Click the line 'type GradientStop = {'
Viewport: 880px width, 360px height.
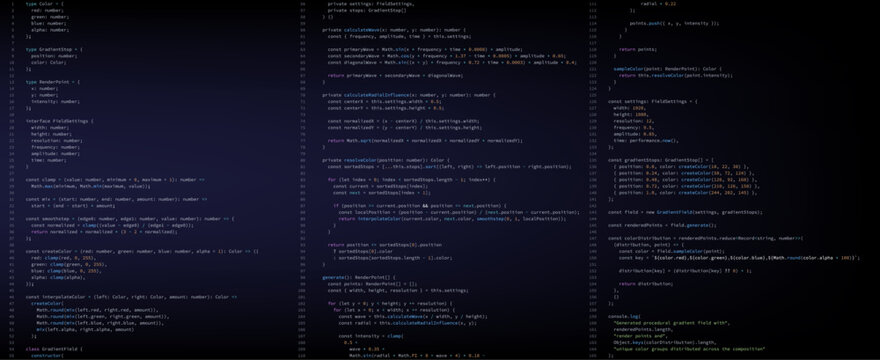coord(54,49)
